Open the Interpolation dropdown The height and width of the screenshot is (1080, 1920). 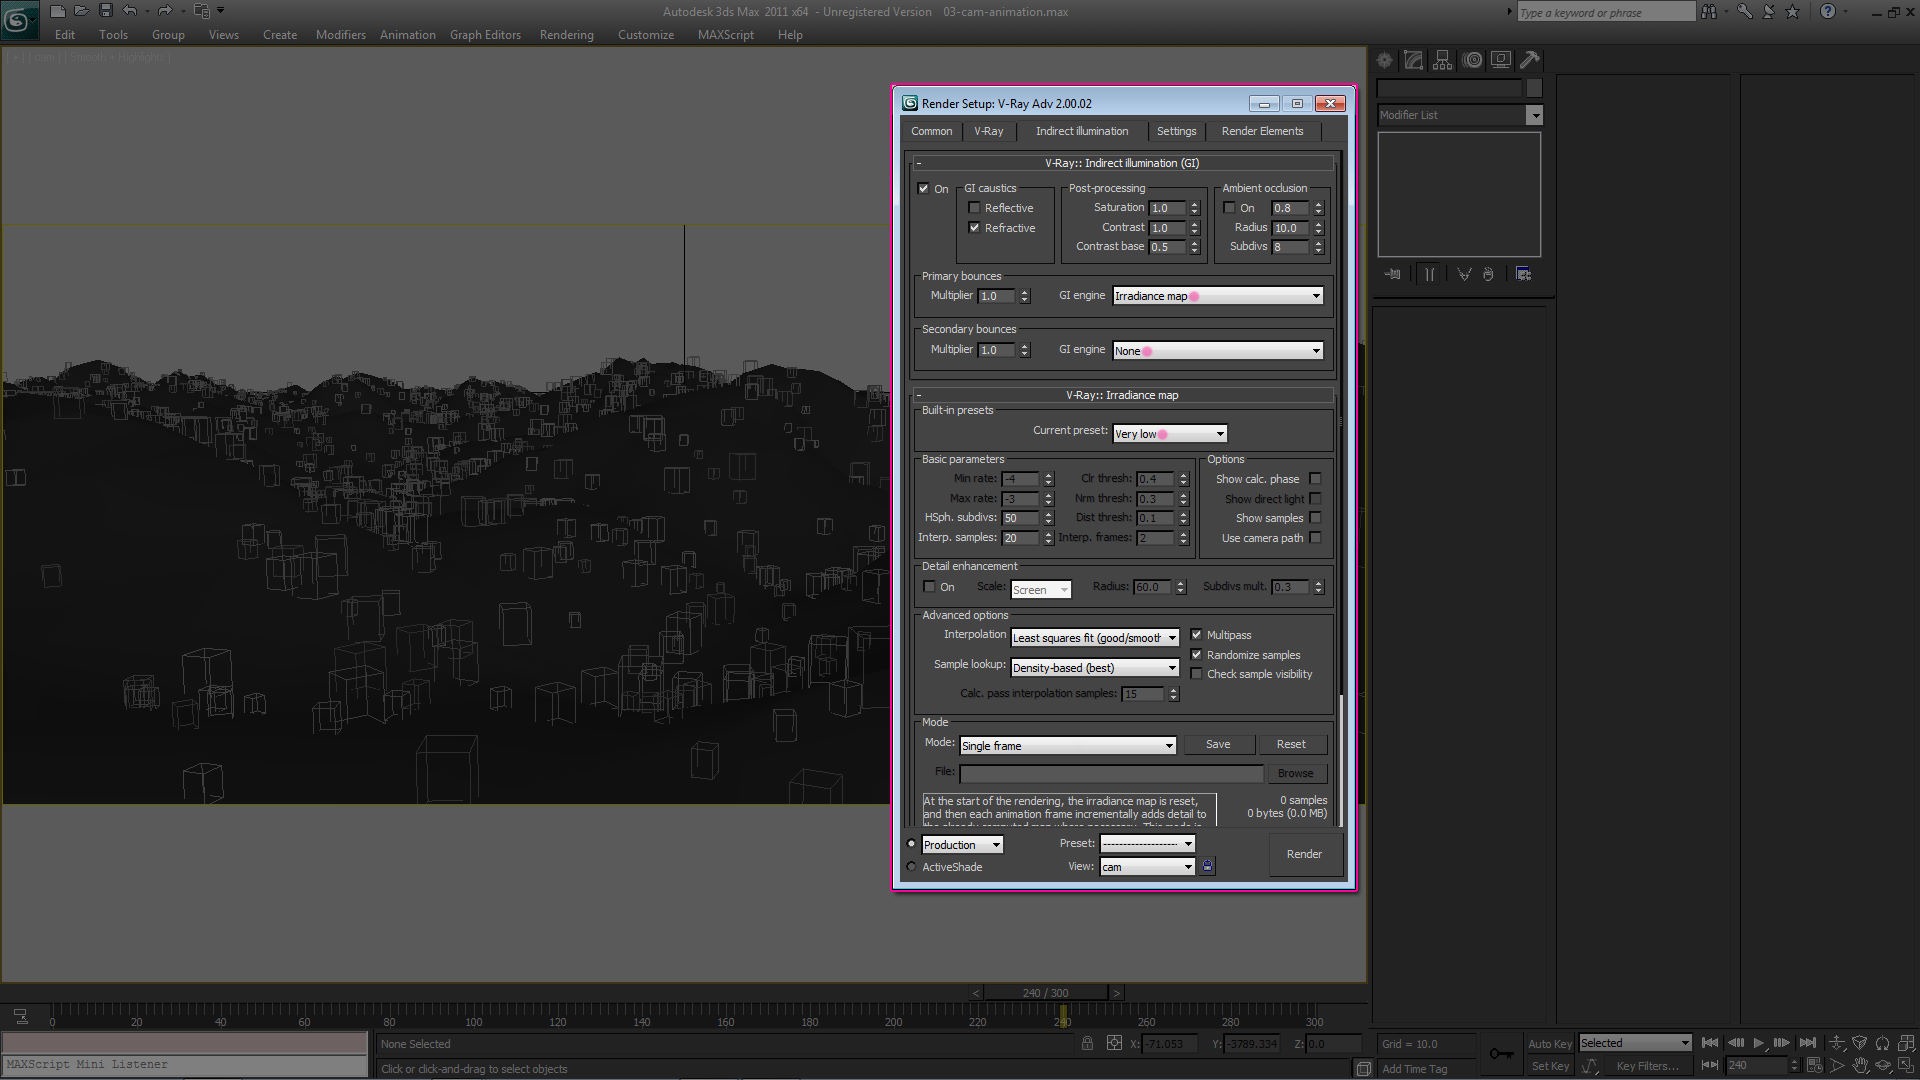1095,638
